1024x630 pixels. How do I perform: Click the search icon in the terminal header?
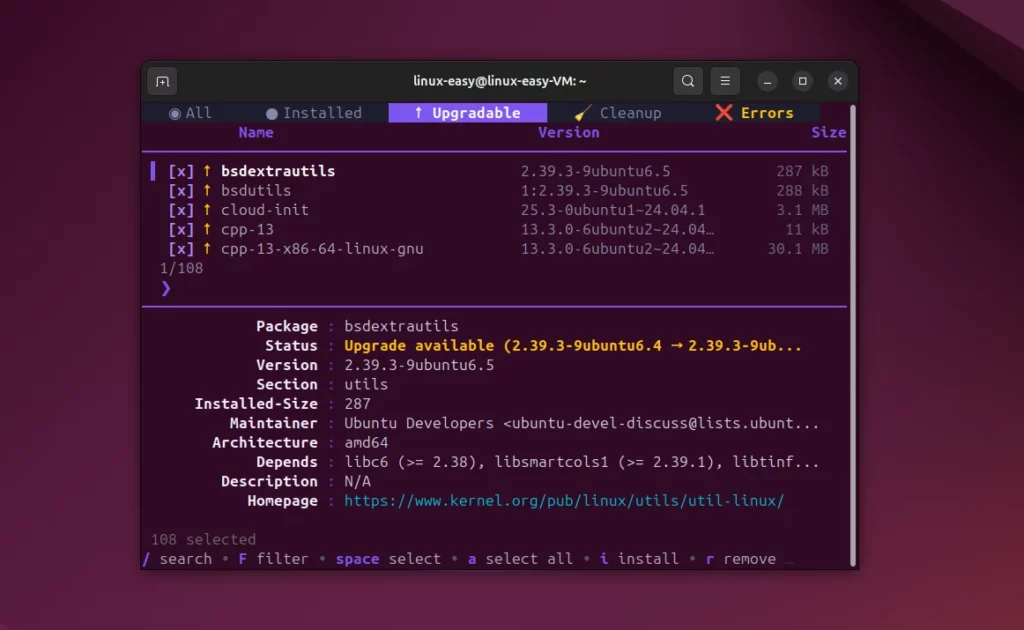point(686,81)
